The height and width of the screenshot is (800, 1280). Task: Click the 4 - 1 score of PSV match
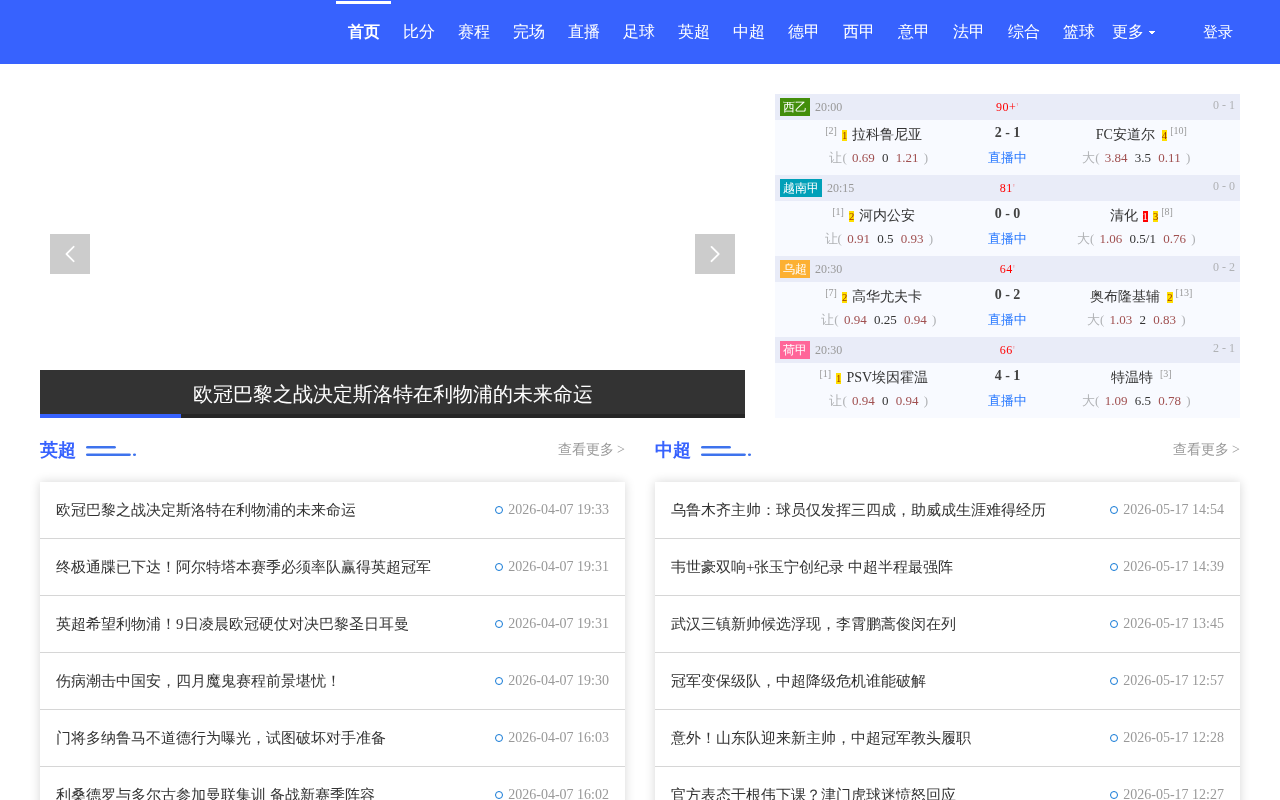(1007, 376)
